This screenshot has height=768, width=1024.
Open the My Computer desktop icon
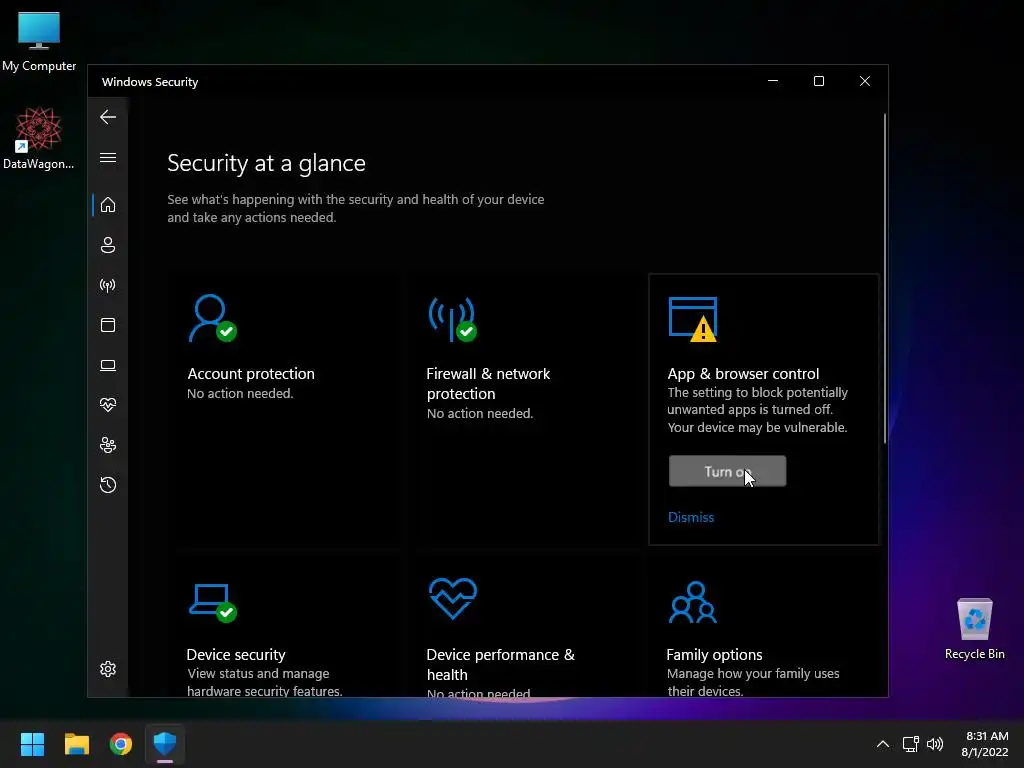click(39, 41)
